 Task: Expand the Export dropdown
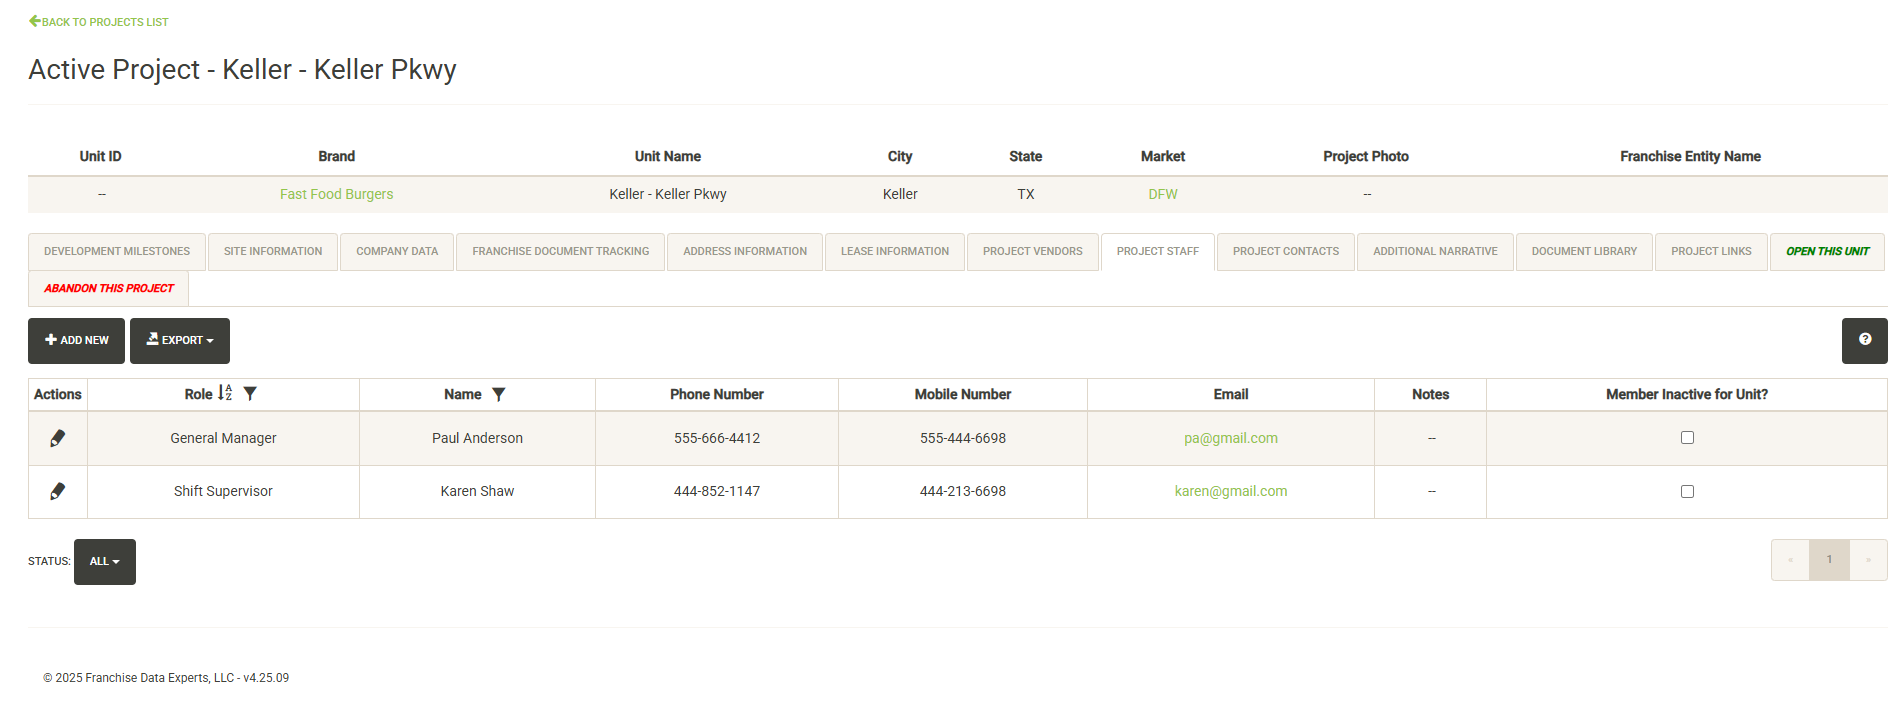[x=180, y=341]
